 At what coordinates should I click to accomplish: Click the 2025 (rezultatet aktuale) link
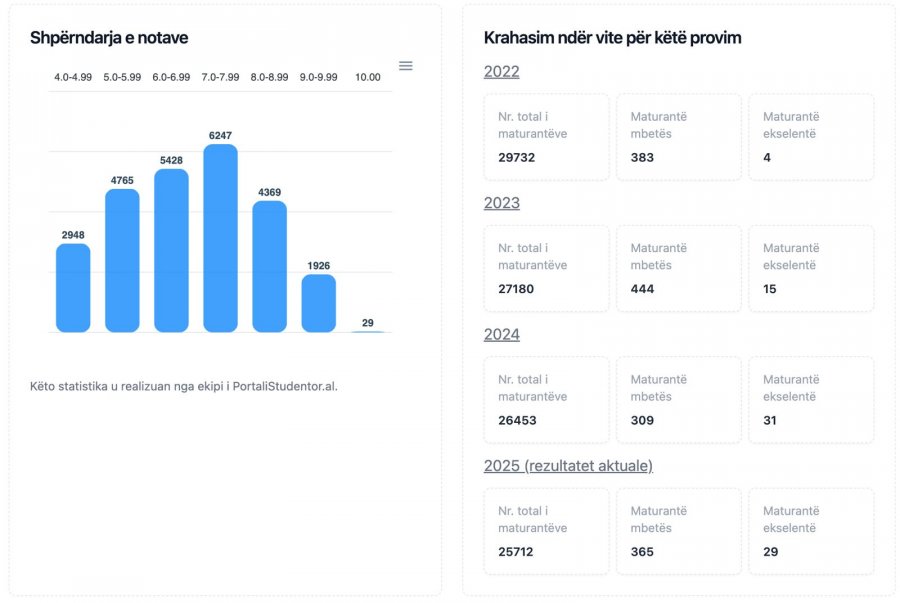pos(568,466)
